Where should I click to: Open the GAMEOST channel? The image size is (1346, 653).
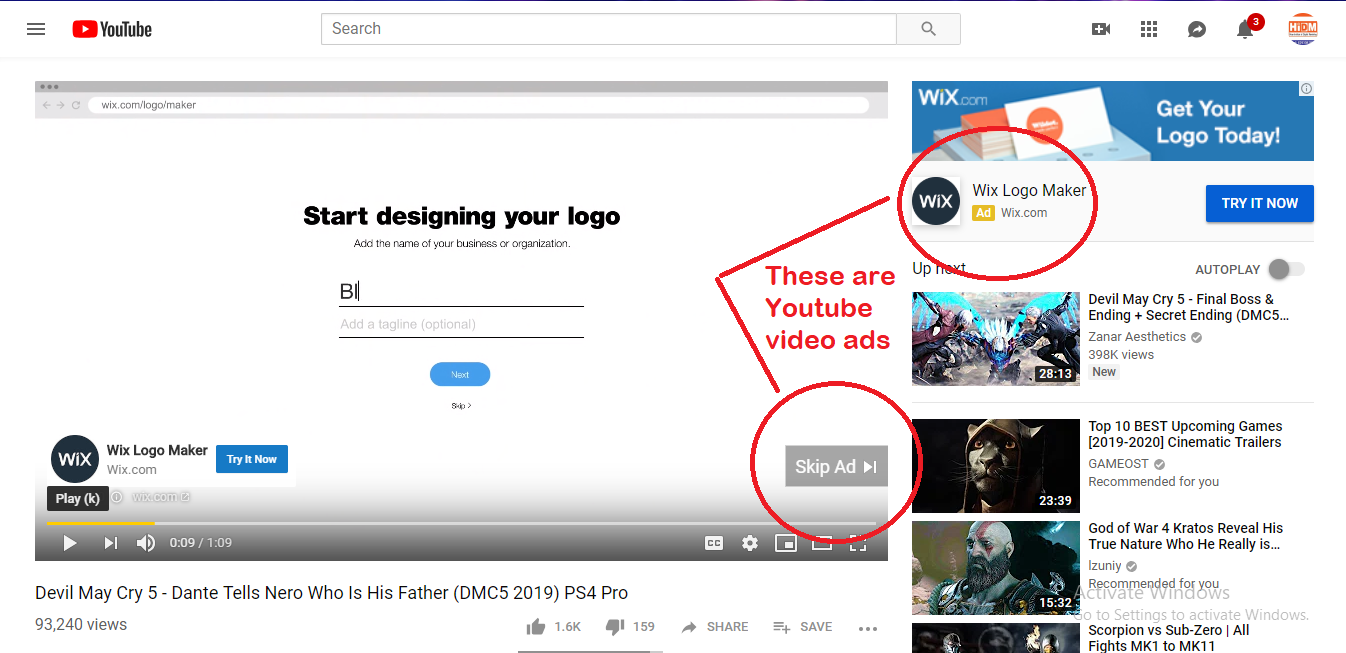click(1119, 464)
